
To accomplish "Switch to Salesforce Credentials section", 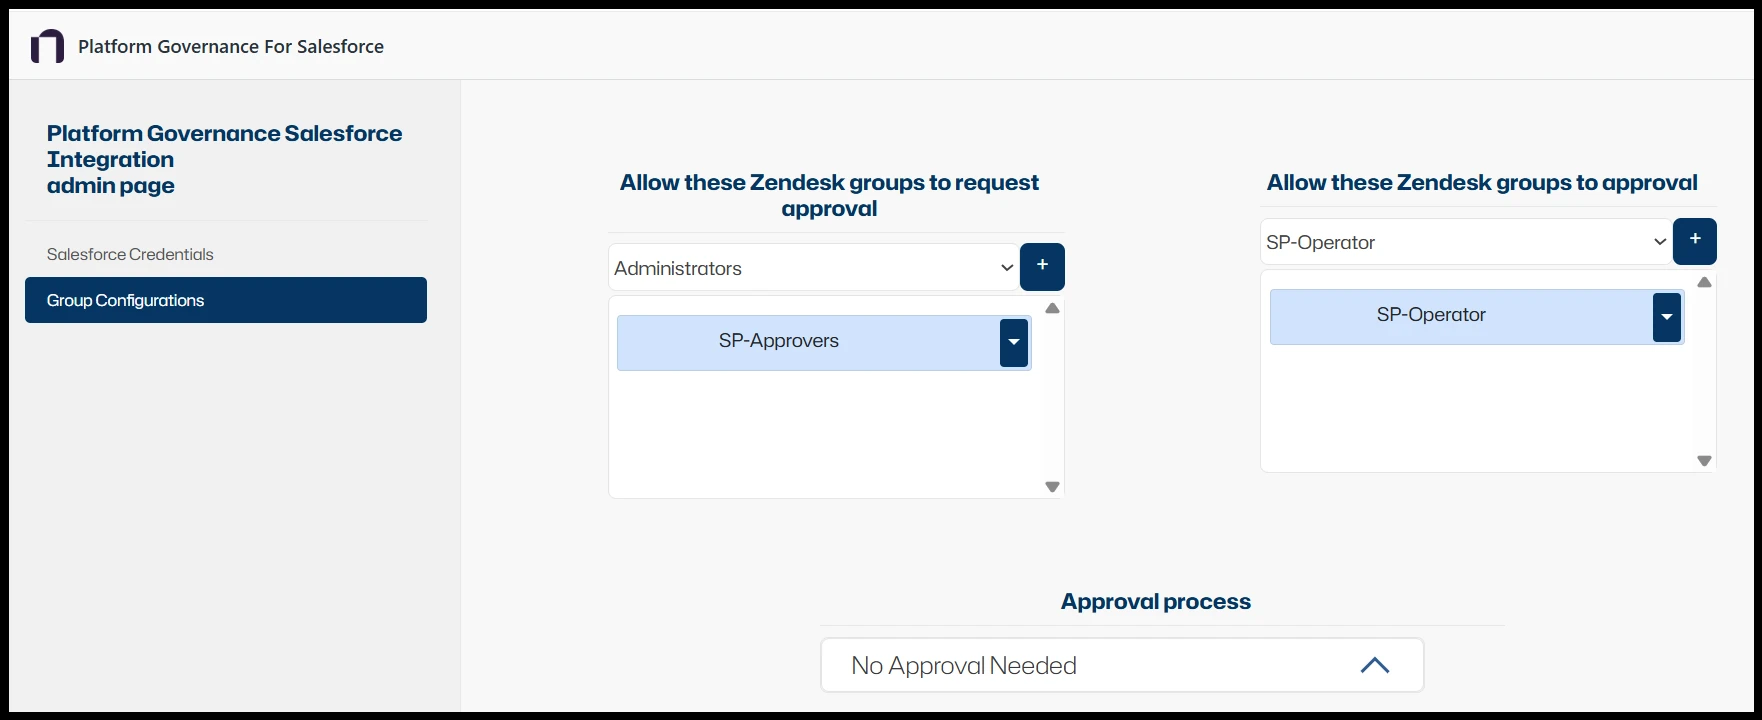I will 129,253.
